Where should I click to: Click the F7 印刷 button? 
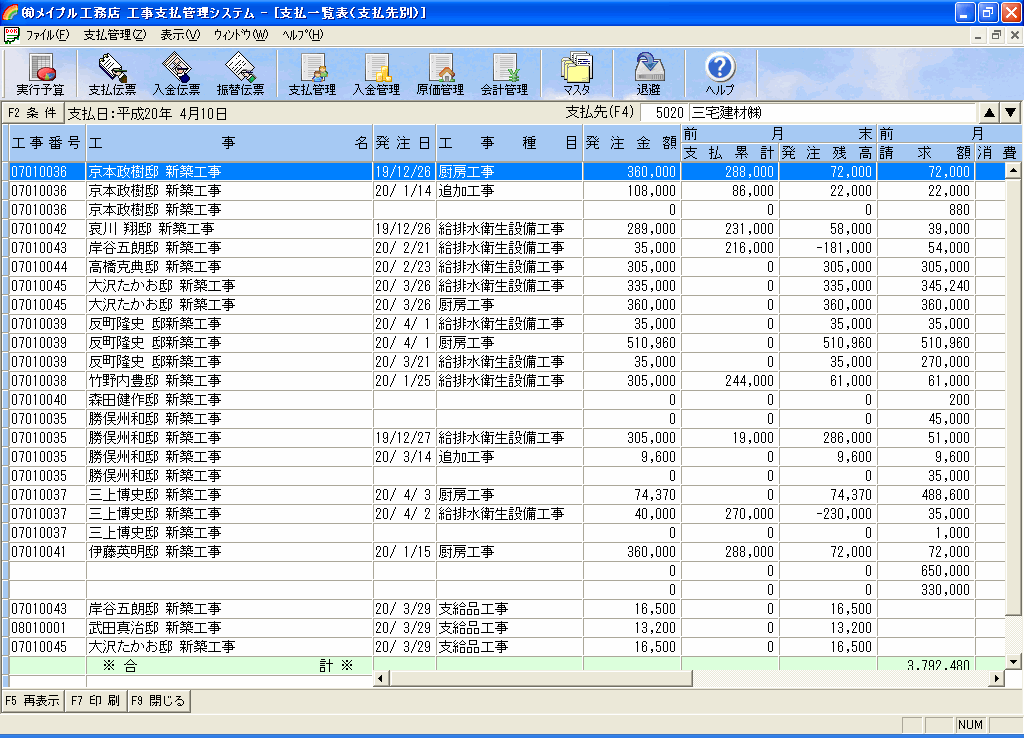point(96,701)
